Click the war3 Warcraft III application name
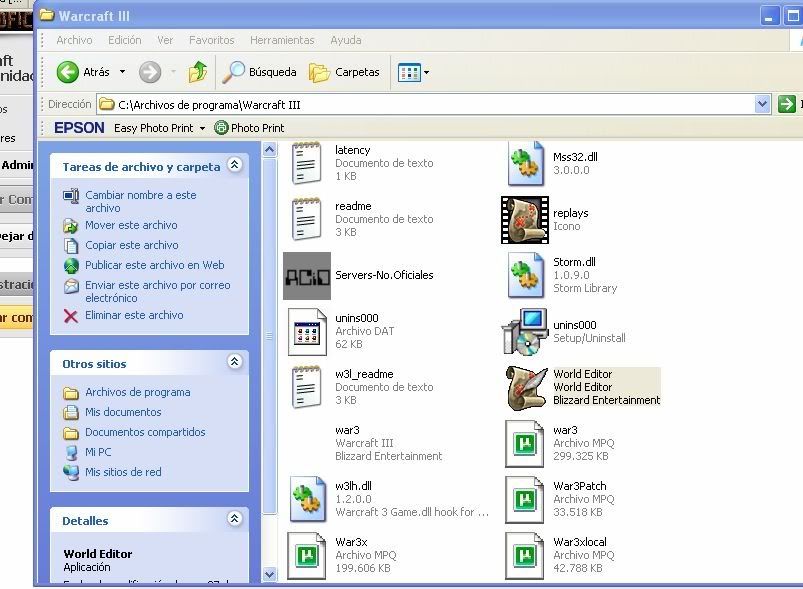The height and width of the screenshot is (589, 803). coord(347,430)
